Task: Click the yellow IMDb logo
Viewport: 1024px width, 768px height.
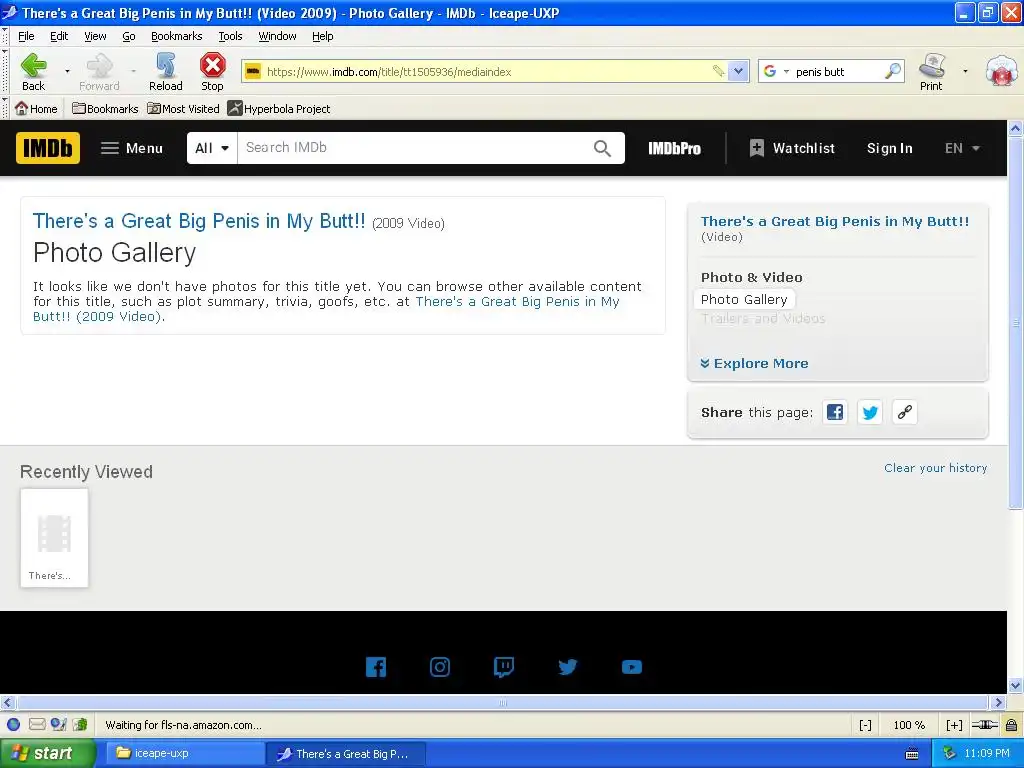Action: click(48, 148)
